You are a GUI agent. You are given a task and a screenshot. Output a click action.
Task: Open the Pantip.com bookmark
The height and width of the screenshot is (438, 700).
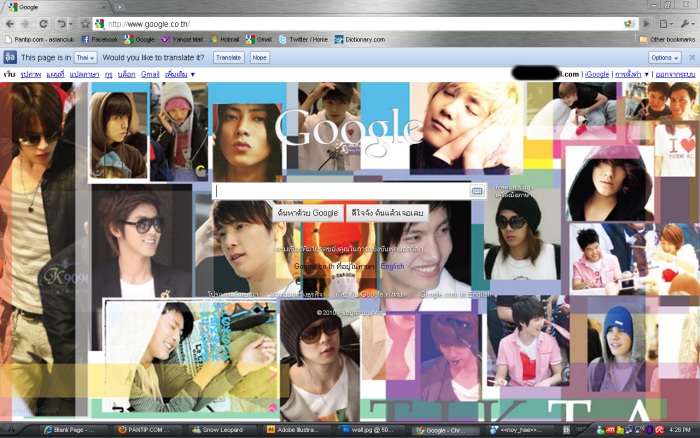pyautogui.click(x=39, y=39)
